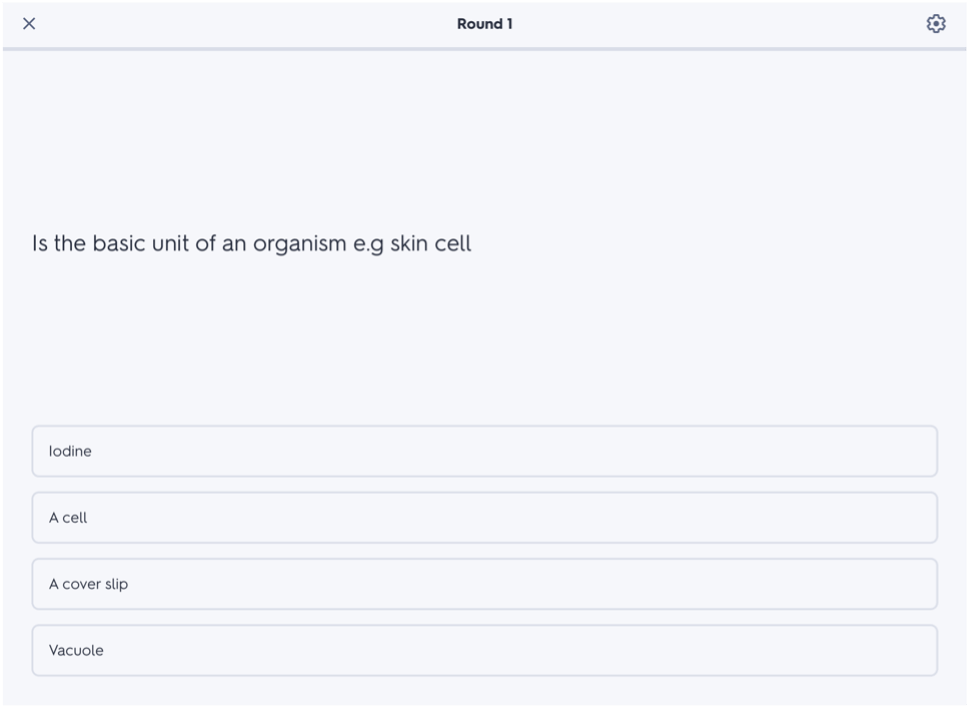This screenshot has height=708, width=971.
Task: Exit Round 1 using the top-left cross
Action: [x=29, y=24]
